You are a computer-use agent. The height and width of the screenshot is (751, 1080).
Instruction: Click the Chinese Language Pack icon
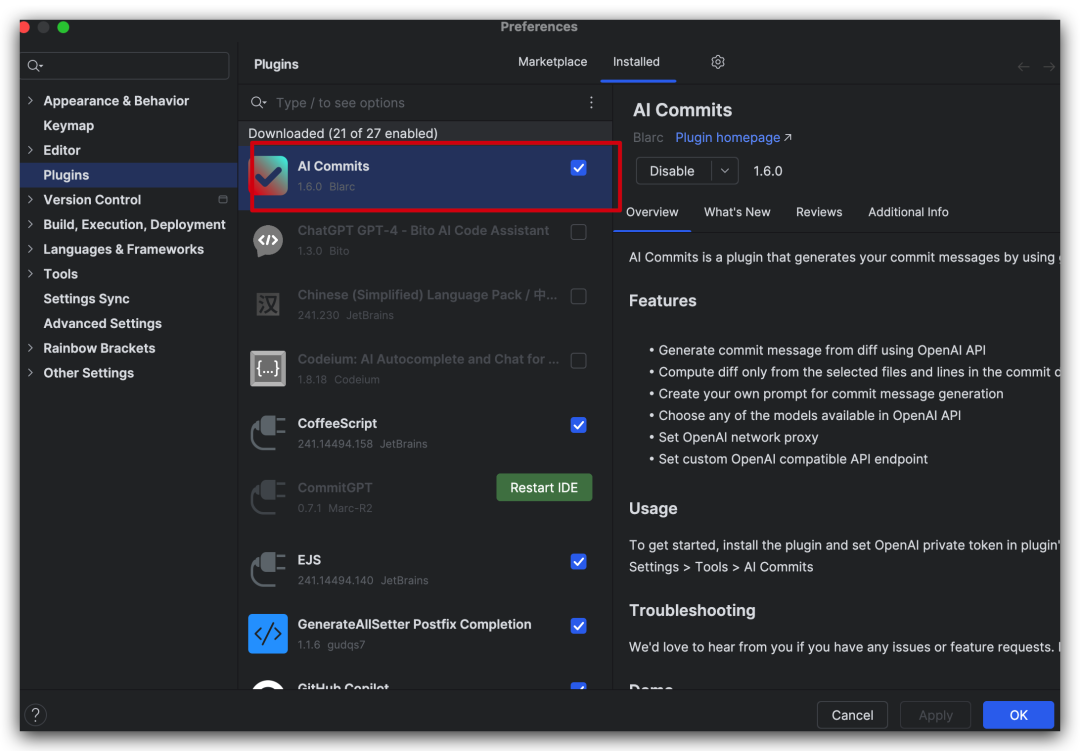(x=268, y=304)
